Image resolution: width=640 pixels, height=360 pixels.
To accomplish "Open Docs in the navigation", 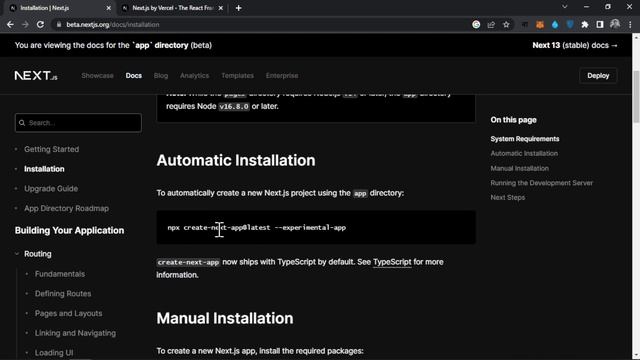I will tap(133, 76).
